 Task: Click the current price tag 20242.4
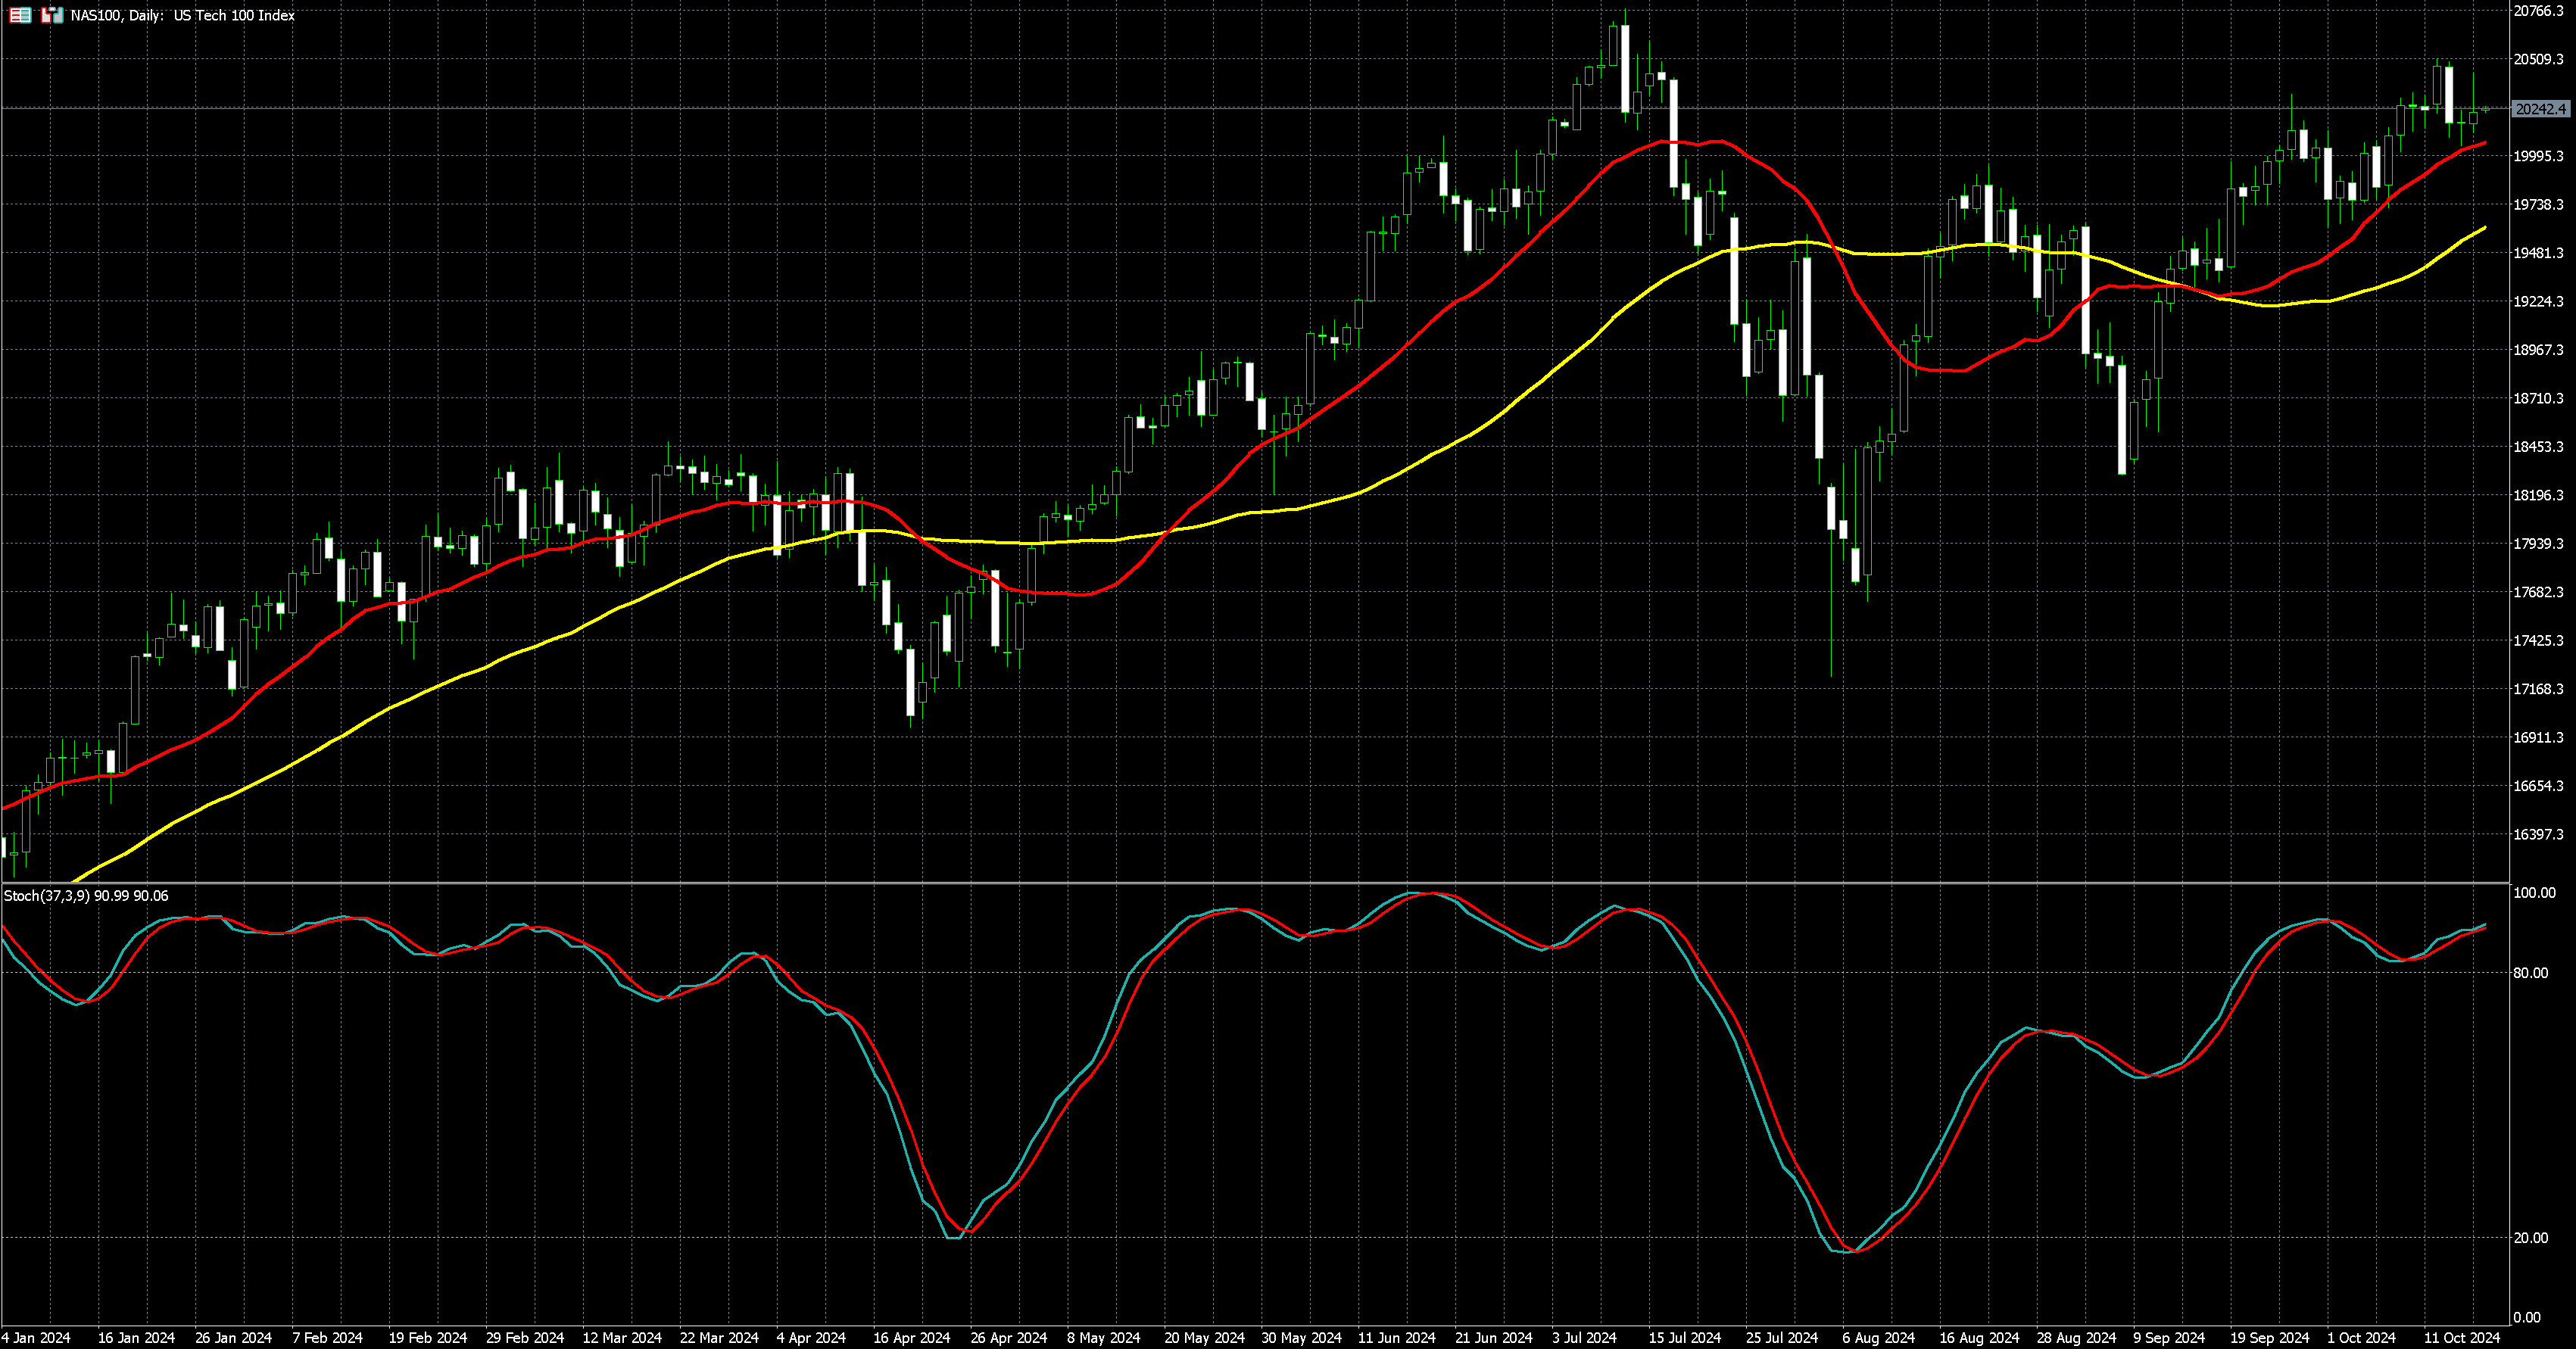(2540, 109)
